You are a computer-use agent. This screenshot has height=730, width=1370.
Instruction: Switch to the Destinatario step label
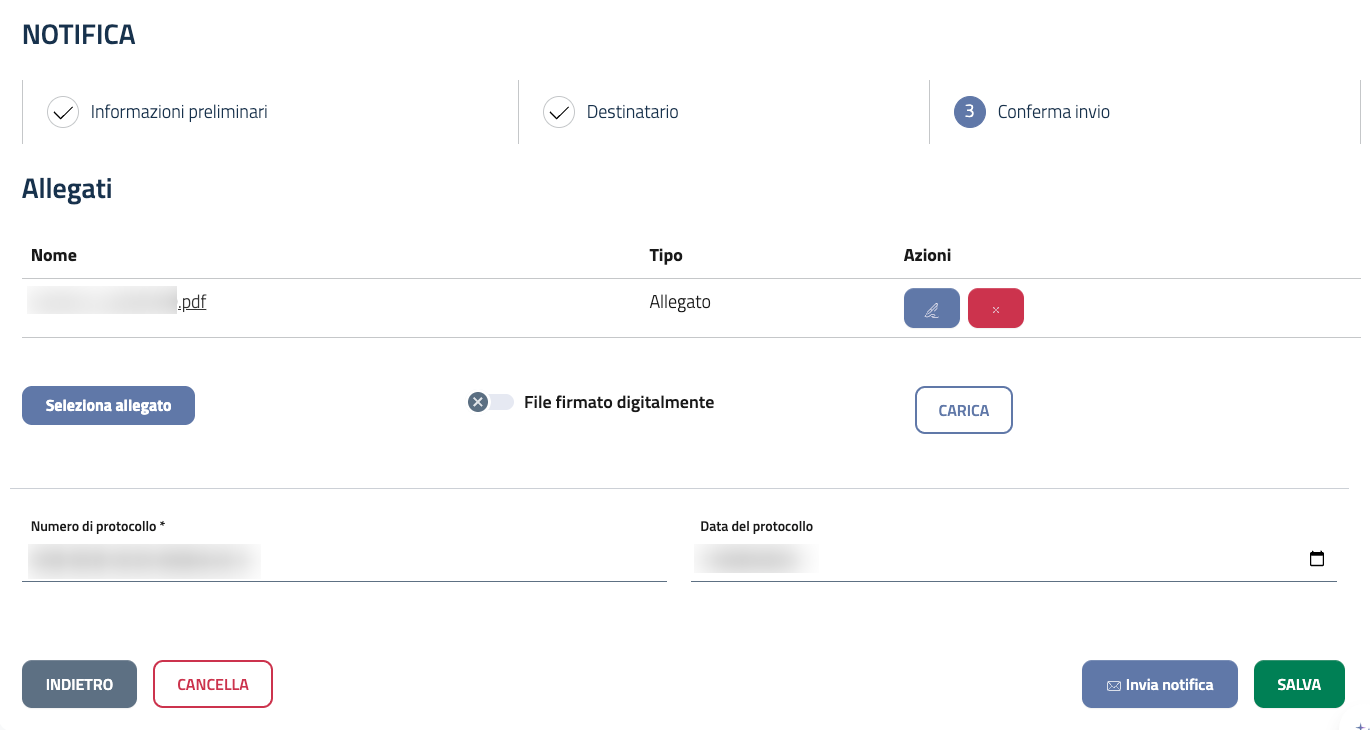point(632,112)
